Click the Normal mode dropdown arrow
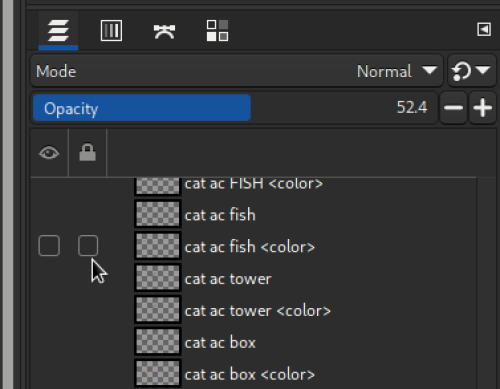The image size is (500, 389). 429,70
